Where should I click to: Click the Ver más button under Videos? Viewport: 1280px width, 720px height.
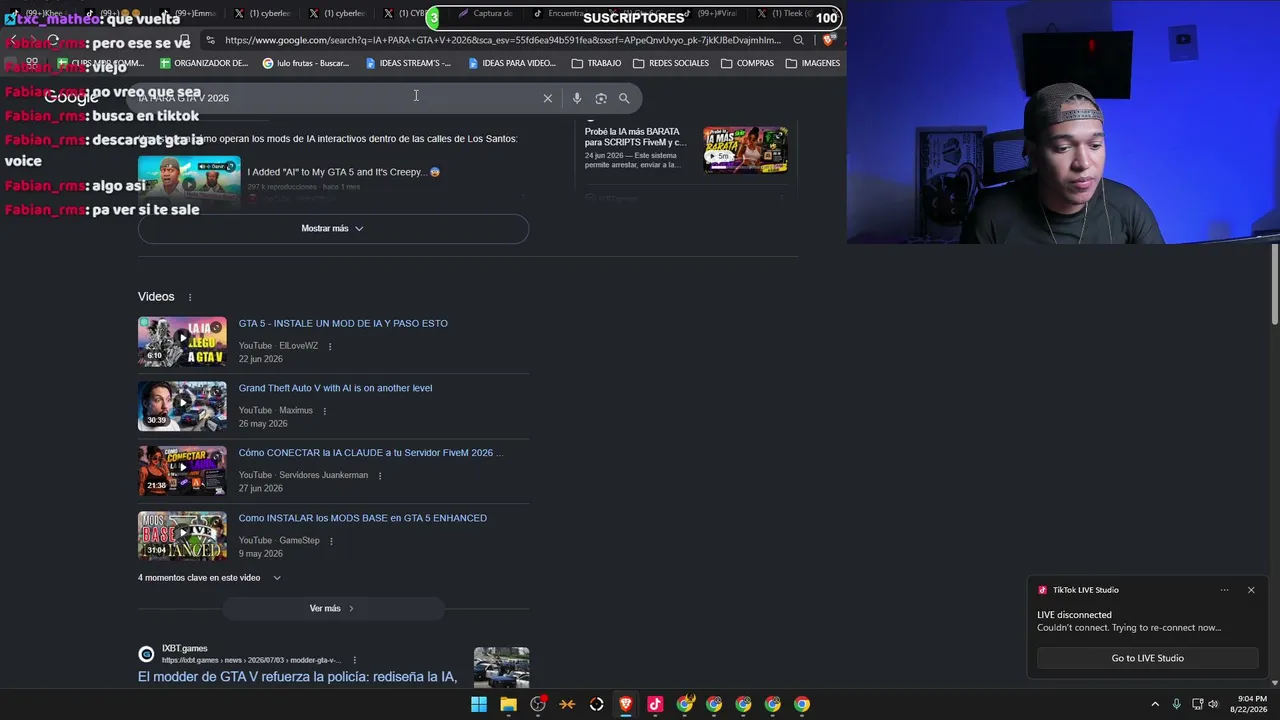tap(333, 608)
